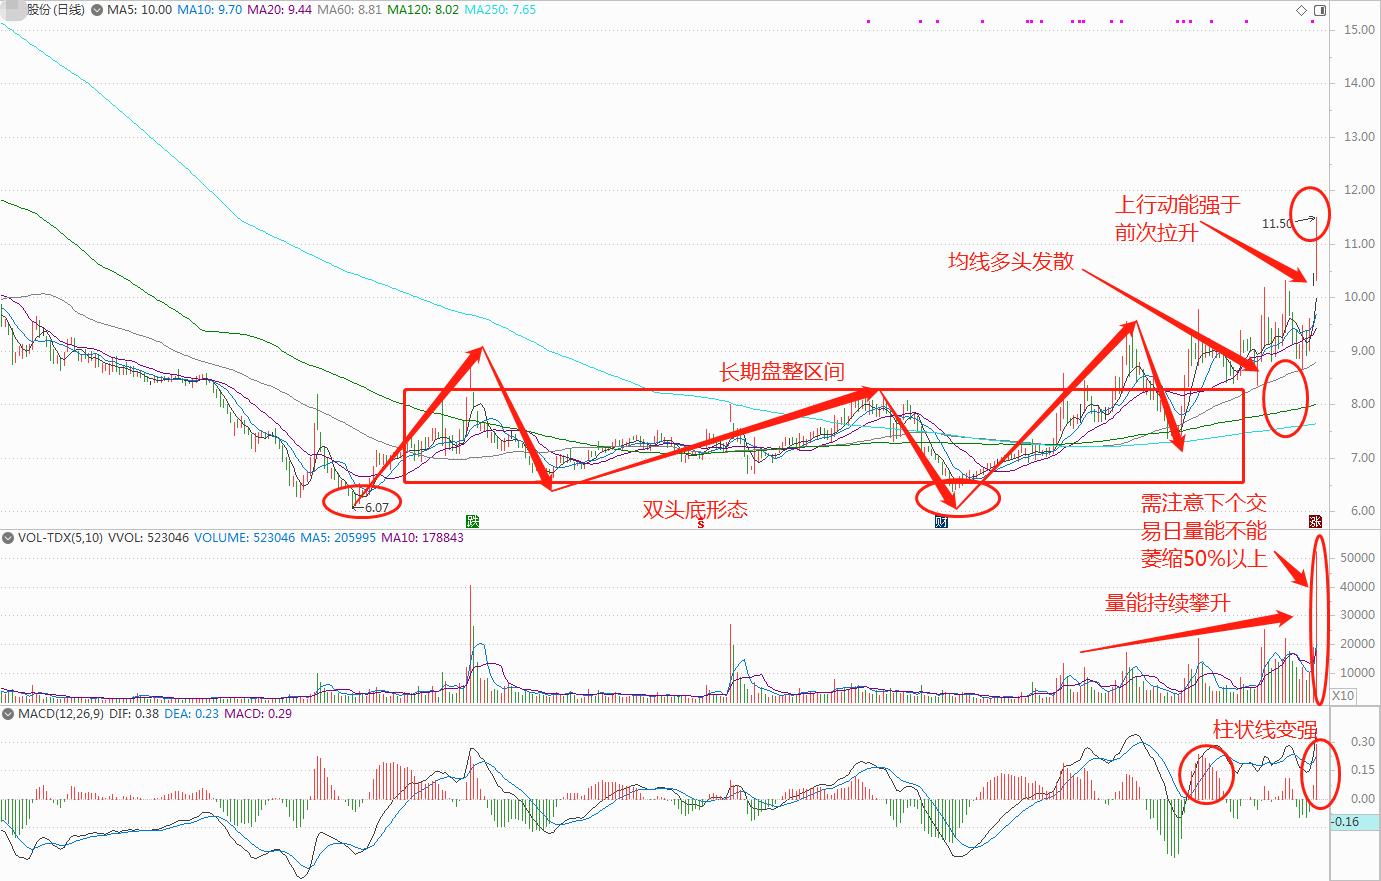
Task: Click the DEA: 0.23 value
Action: (192, 714)
